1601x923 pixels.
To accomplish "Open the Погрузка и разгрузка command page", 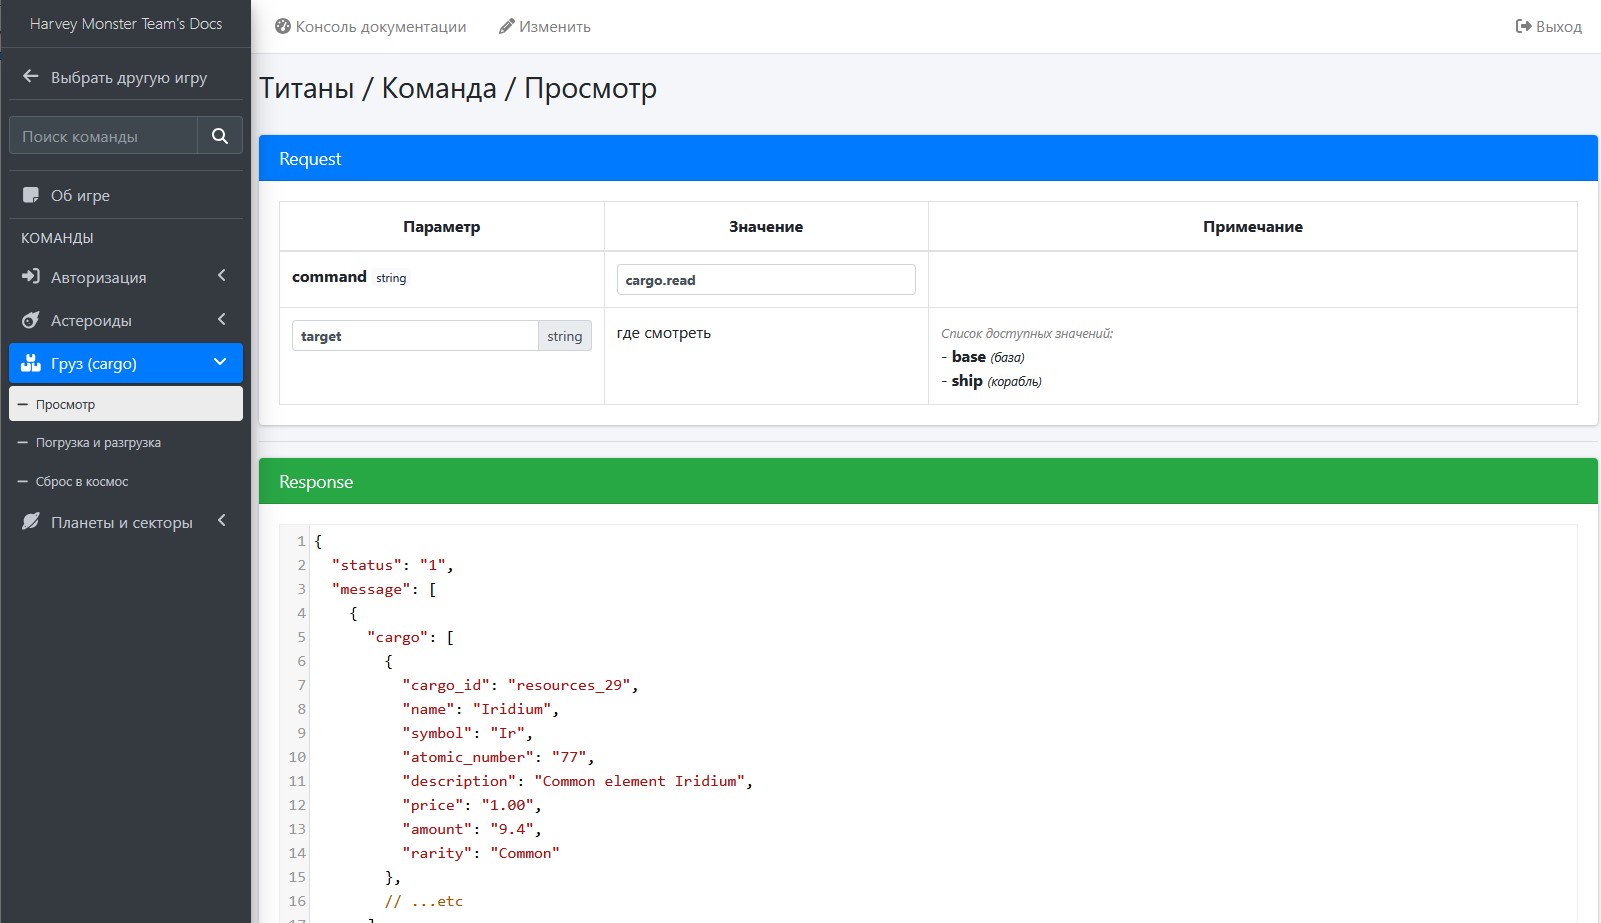I will click(x=98, y=443).
